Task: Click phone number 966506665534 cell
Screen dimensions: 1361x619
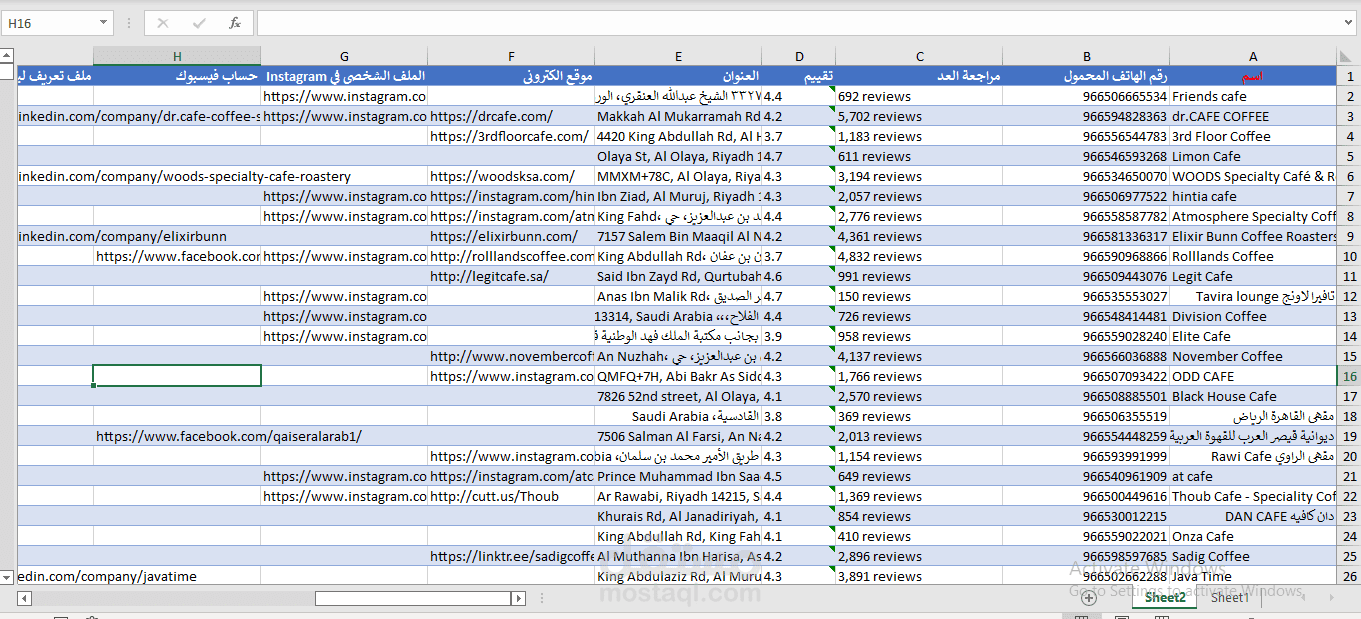Action: pyautogui.click(x=1087, y=96)
